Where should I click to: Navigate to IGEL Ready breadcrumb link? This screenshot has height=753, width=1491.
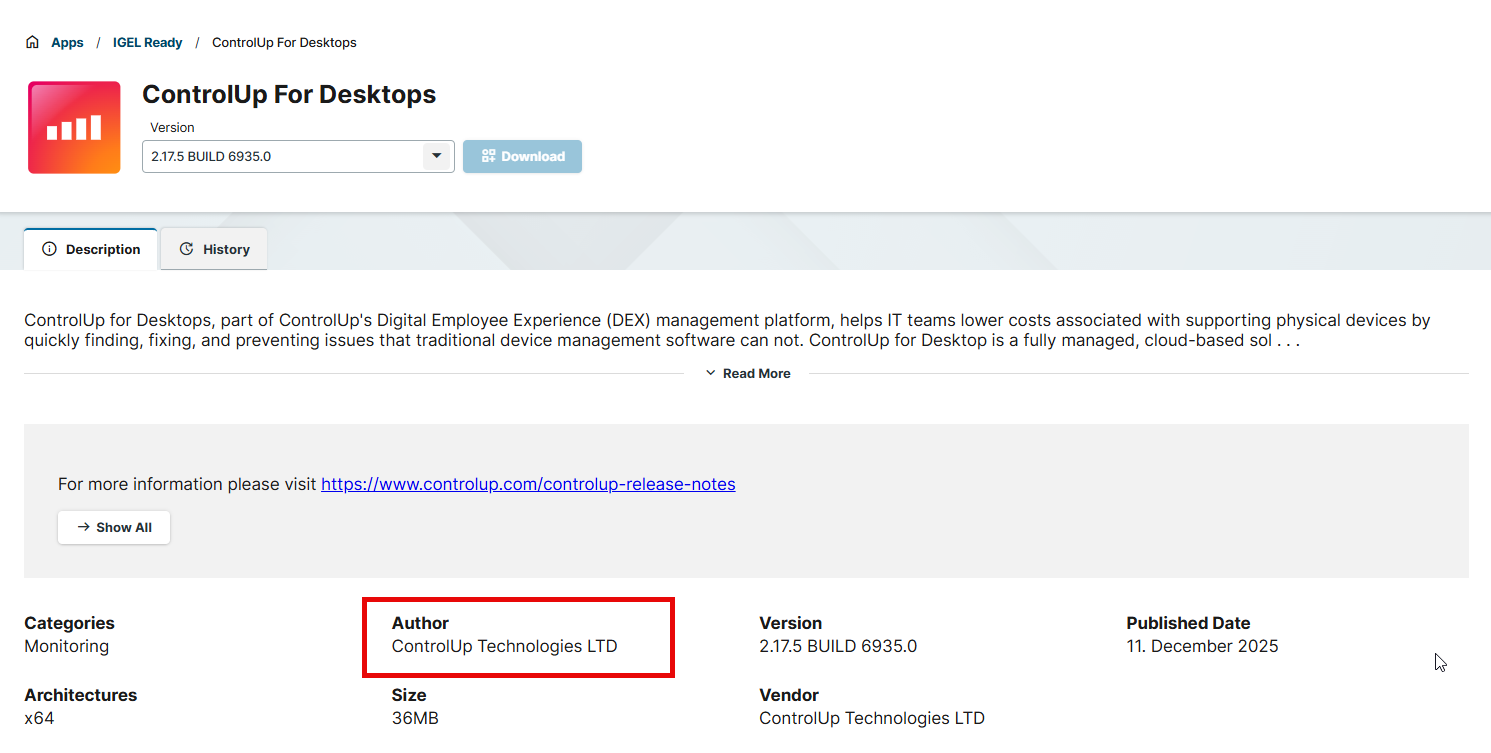point(148,42)
